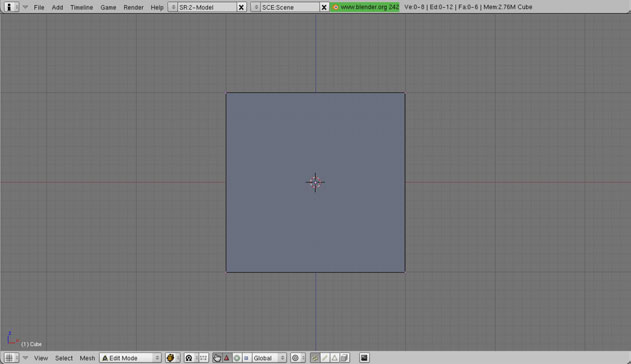Click the 3D cursor at the cube center
The width and height of the screenshot is (631, 364).
coord(316,182)
